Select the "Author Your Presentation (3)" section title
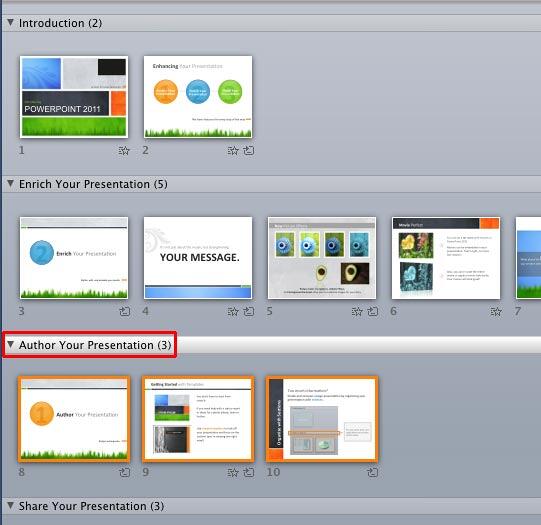Screen dimensions: 541x525 [x=95, y=345]
